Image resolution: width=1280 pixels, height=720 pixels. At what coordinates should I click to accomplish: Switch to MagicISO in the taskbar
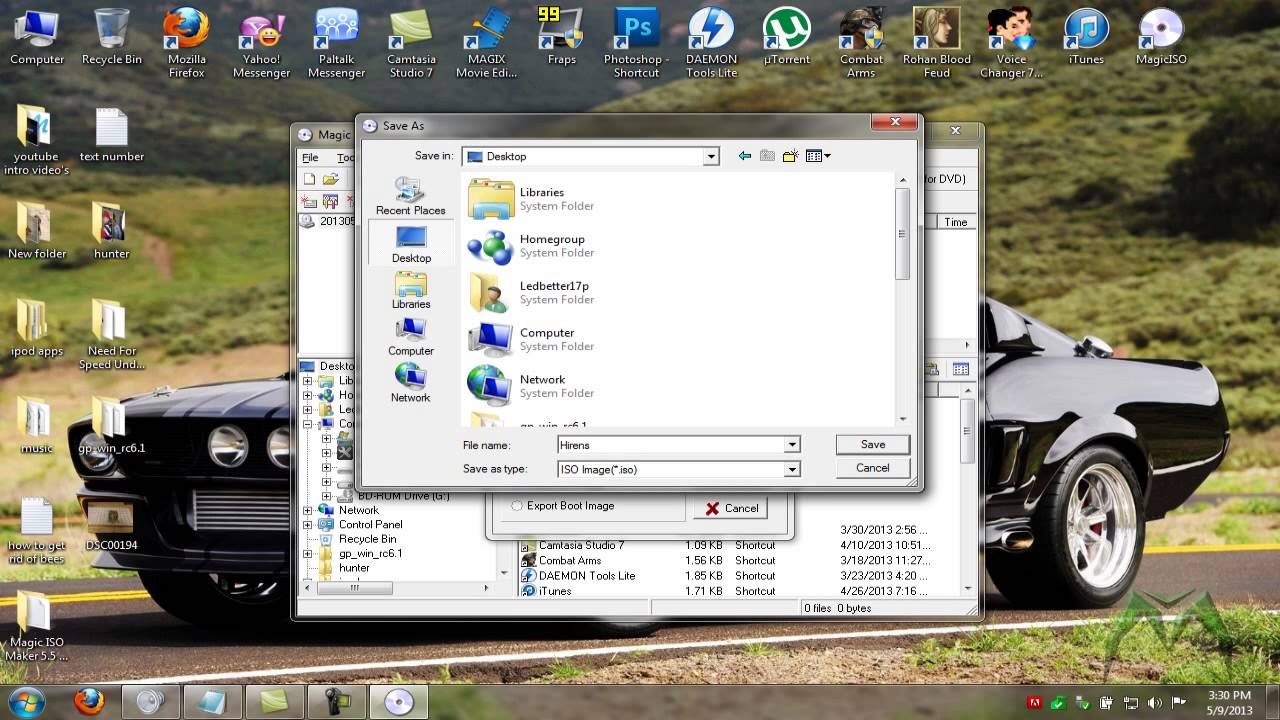pyautogui.click(x=399, y=701)
